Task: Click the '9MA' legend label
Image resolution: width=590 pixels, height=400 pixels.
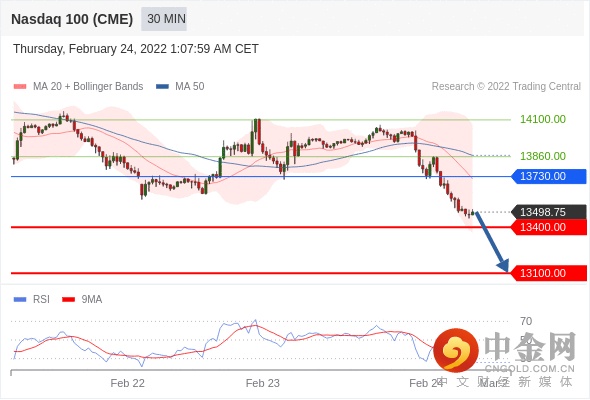Action: pyautogui.click(x=92, y=300)
